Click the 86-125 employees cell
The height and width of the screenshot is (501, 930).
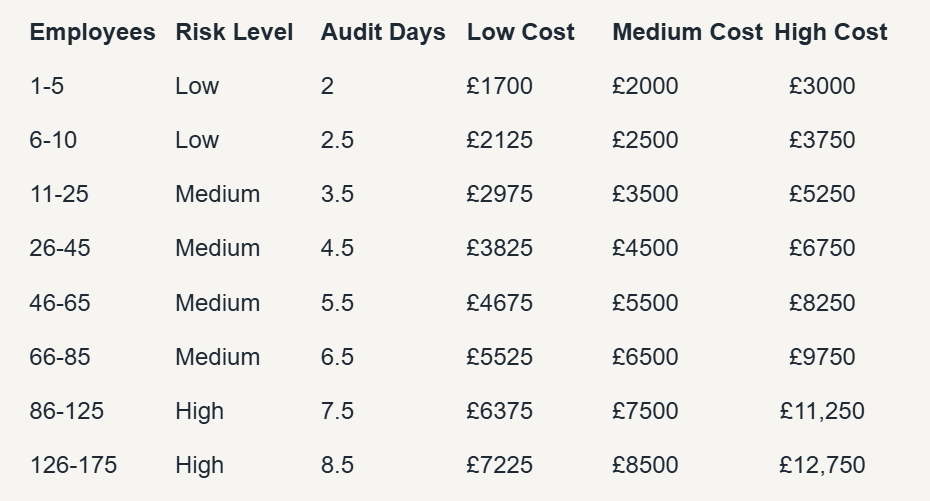pos(67,411)
